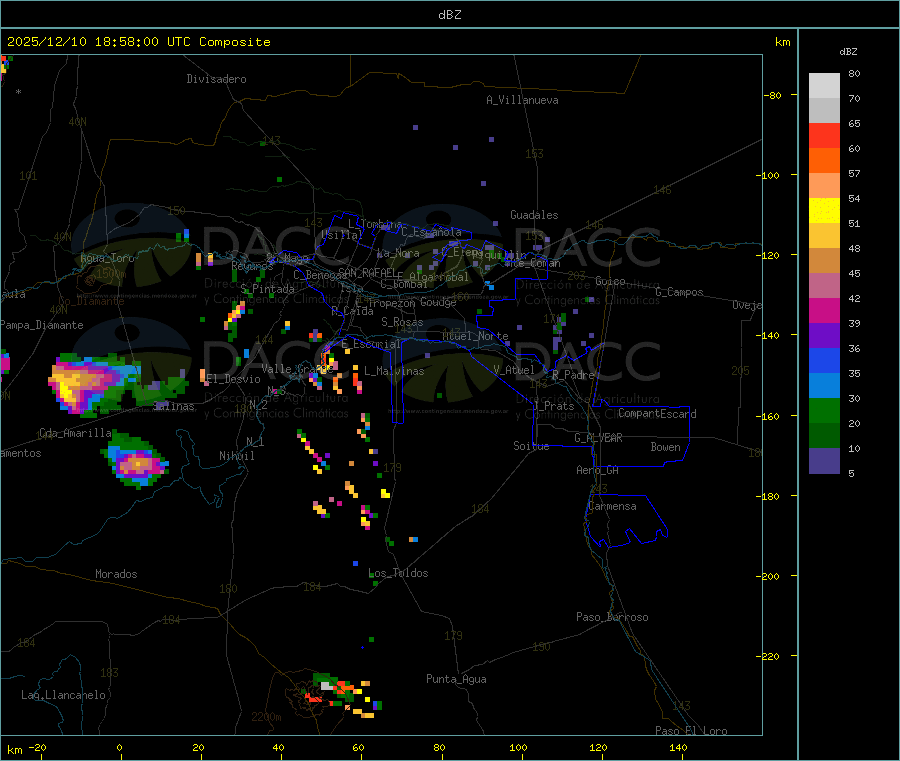This screenshot has width=900, height=761.
Task: Click the '-220' km tick on right axis
Action: [x=770, y=656]
